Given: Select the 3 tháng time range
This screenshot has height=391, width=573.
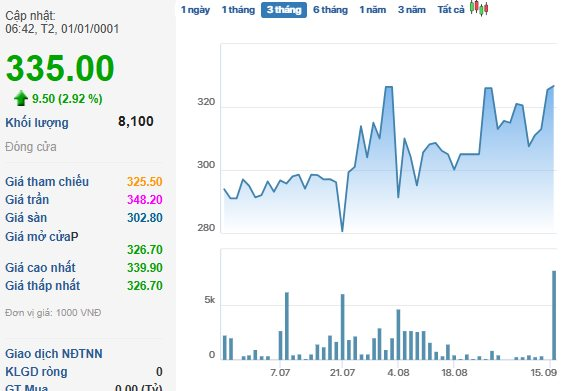Looking at the screenshot, I should point(284,10).
